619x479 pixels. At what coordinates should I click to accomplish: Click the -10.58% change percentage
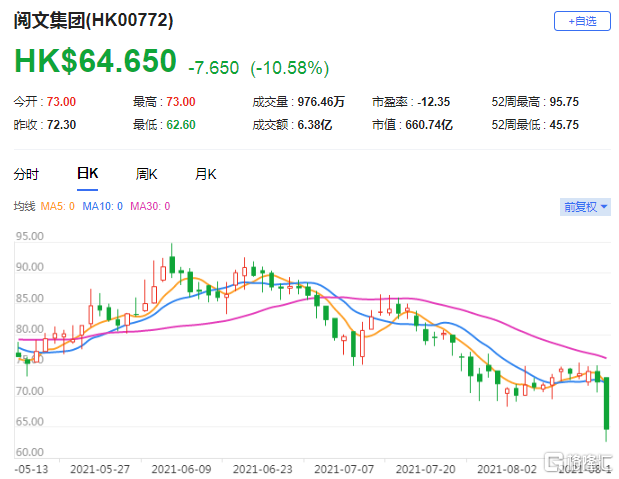[289, 68]
